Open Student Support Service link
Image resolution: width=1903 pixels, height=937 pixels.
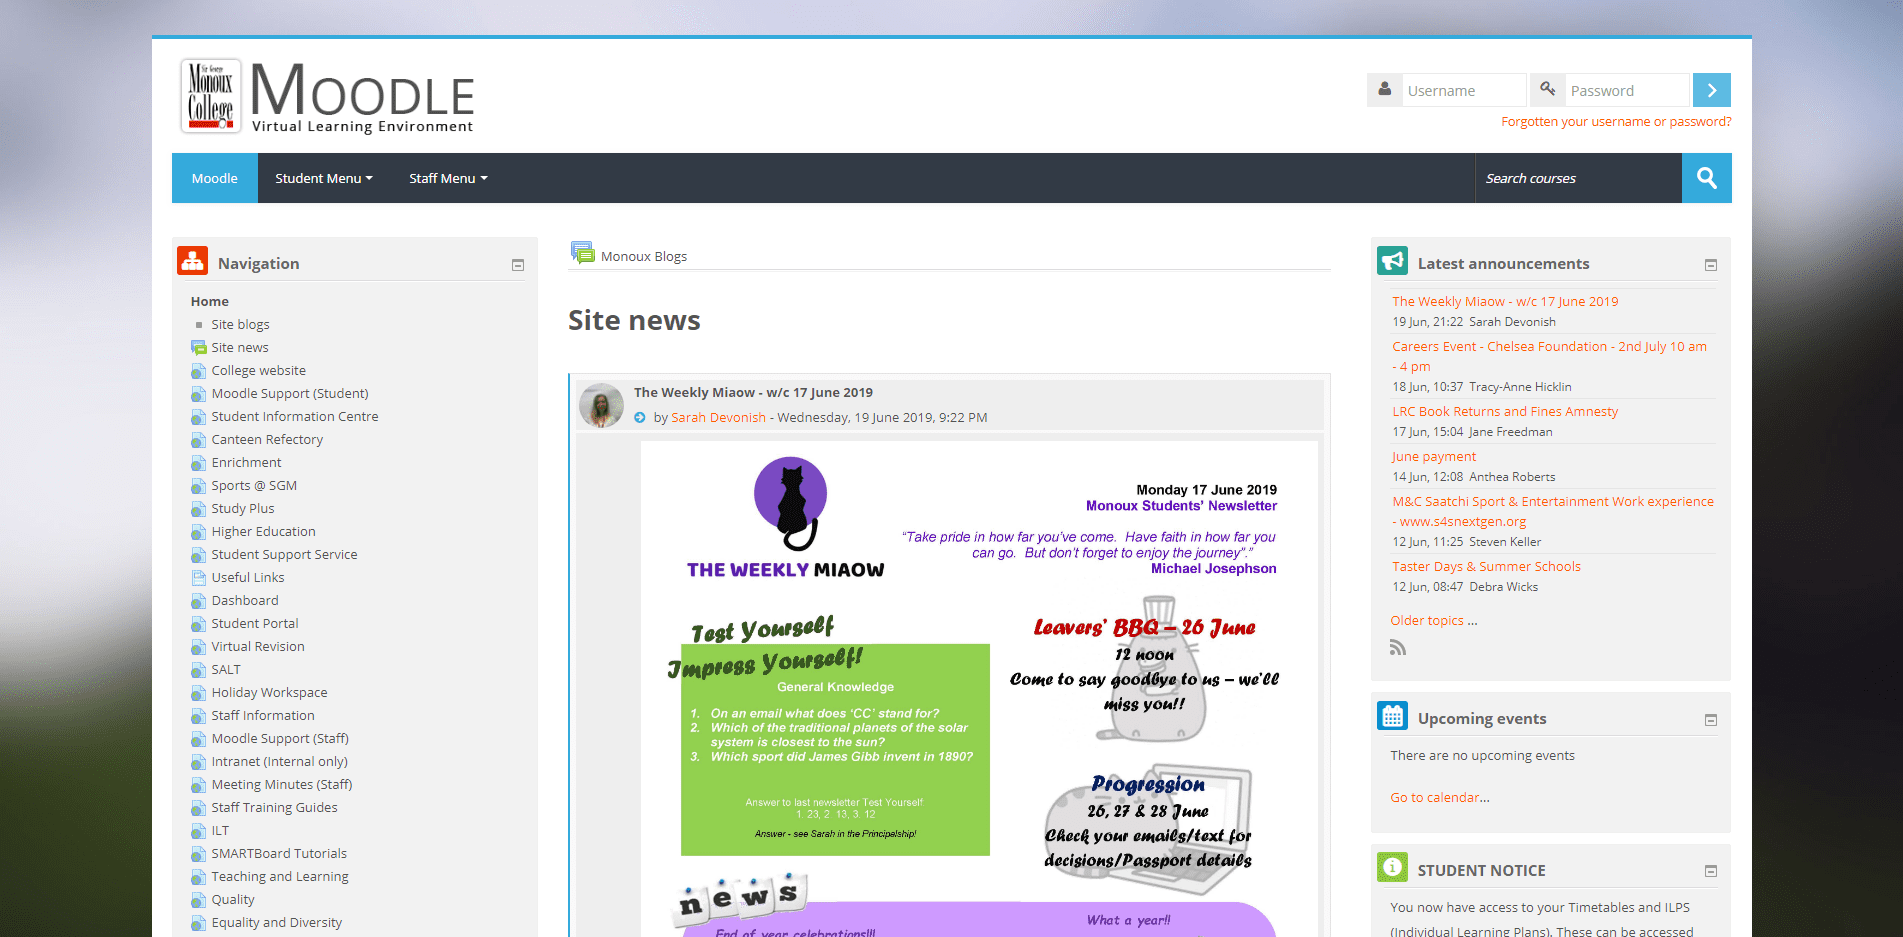[x=284, y=555]
